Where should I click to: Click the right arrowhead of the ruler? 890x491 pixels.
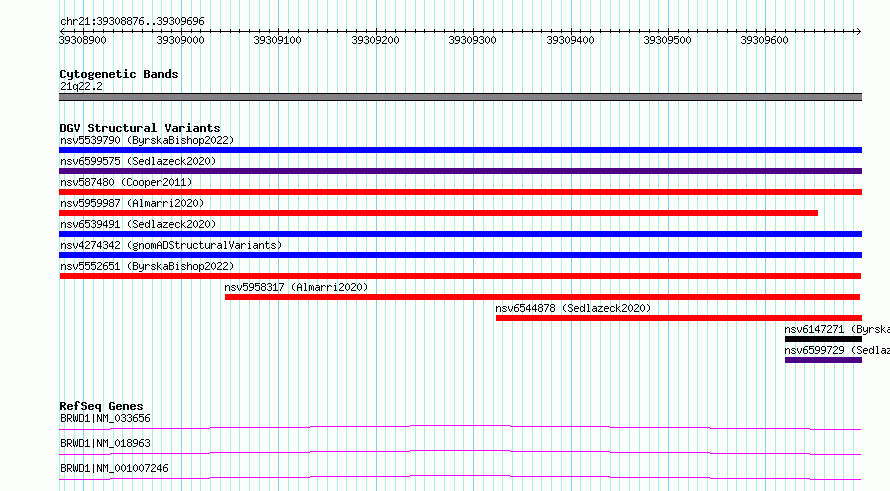[859, 31]
